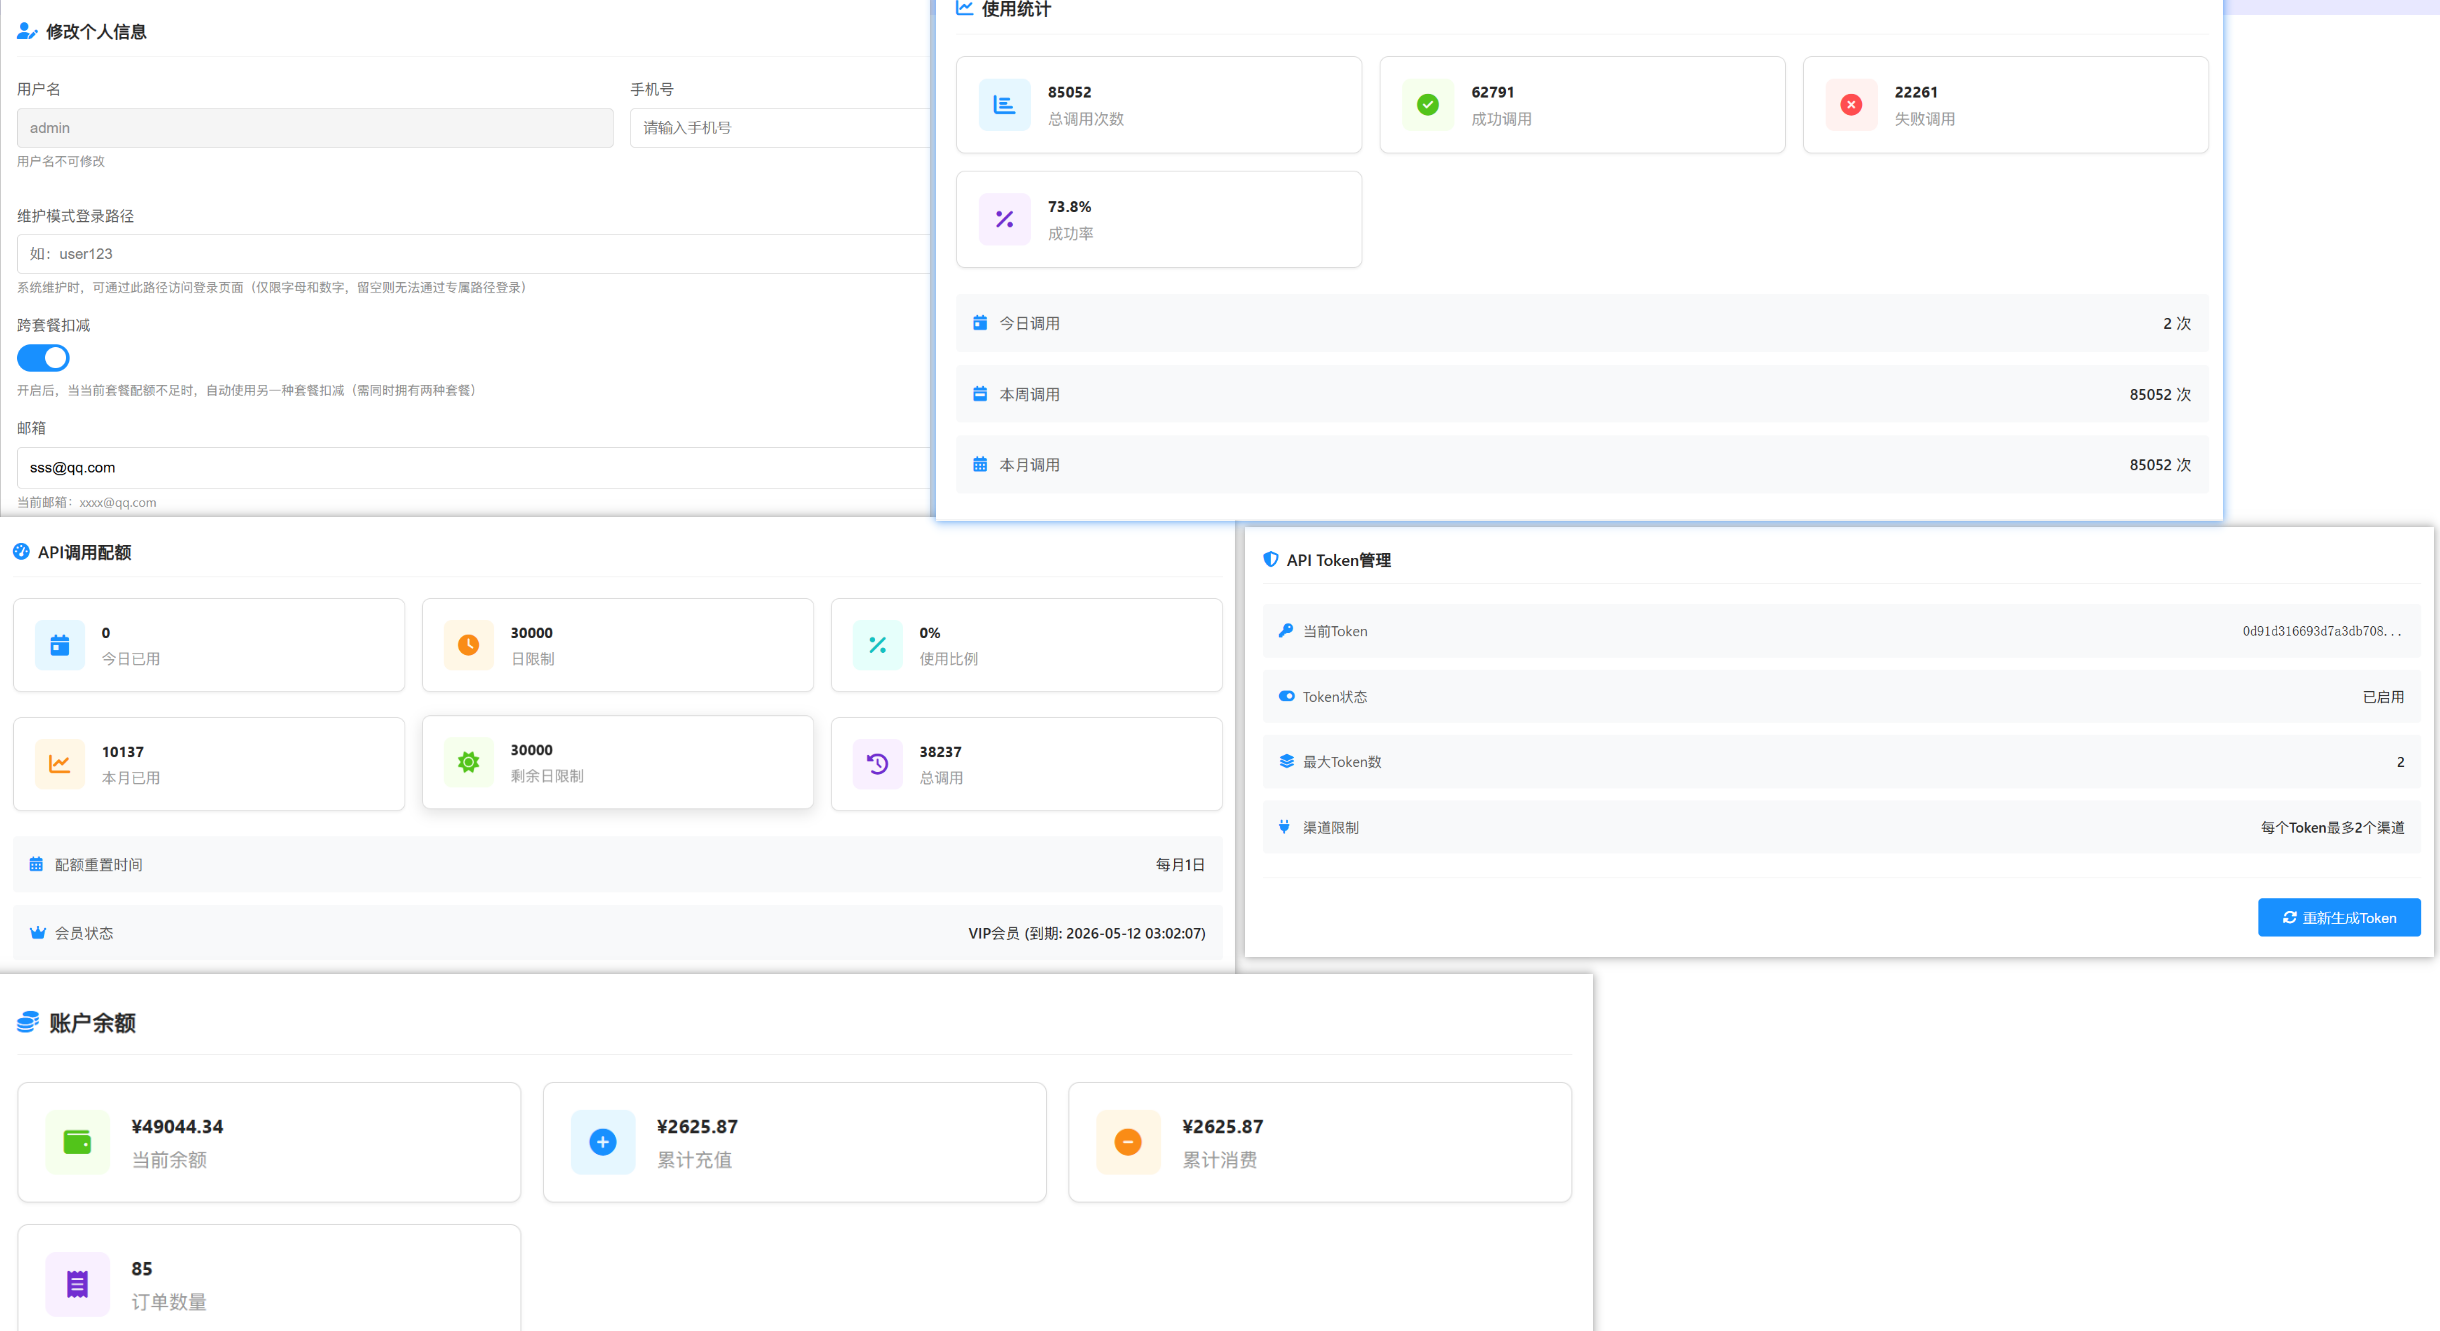Click the coins icon beside 账户余额

(28, 1022)
